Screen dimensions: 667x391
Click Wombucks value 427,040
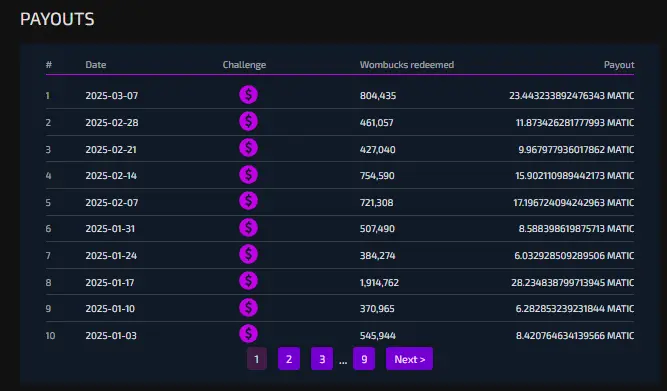[x=377, y=150]
